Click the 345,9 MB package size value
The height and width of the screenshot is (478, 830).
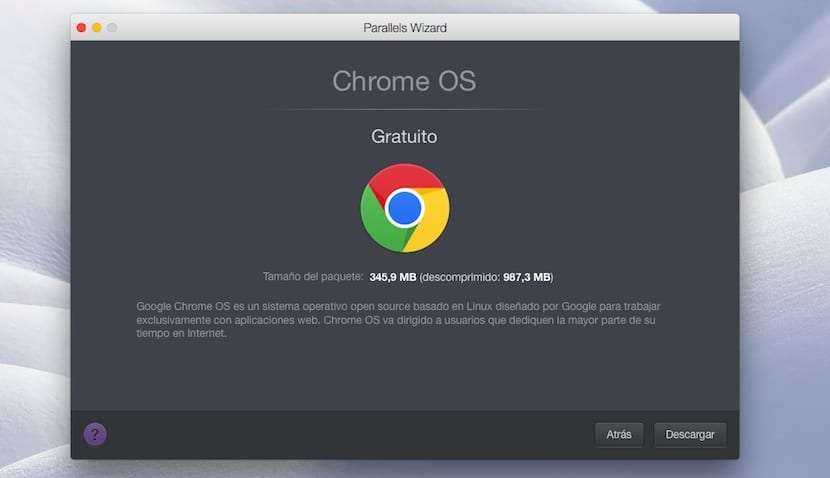click(x=392, y=276)
